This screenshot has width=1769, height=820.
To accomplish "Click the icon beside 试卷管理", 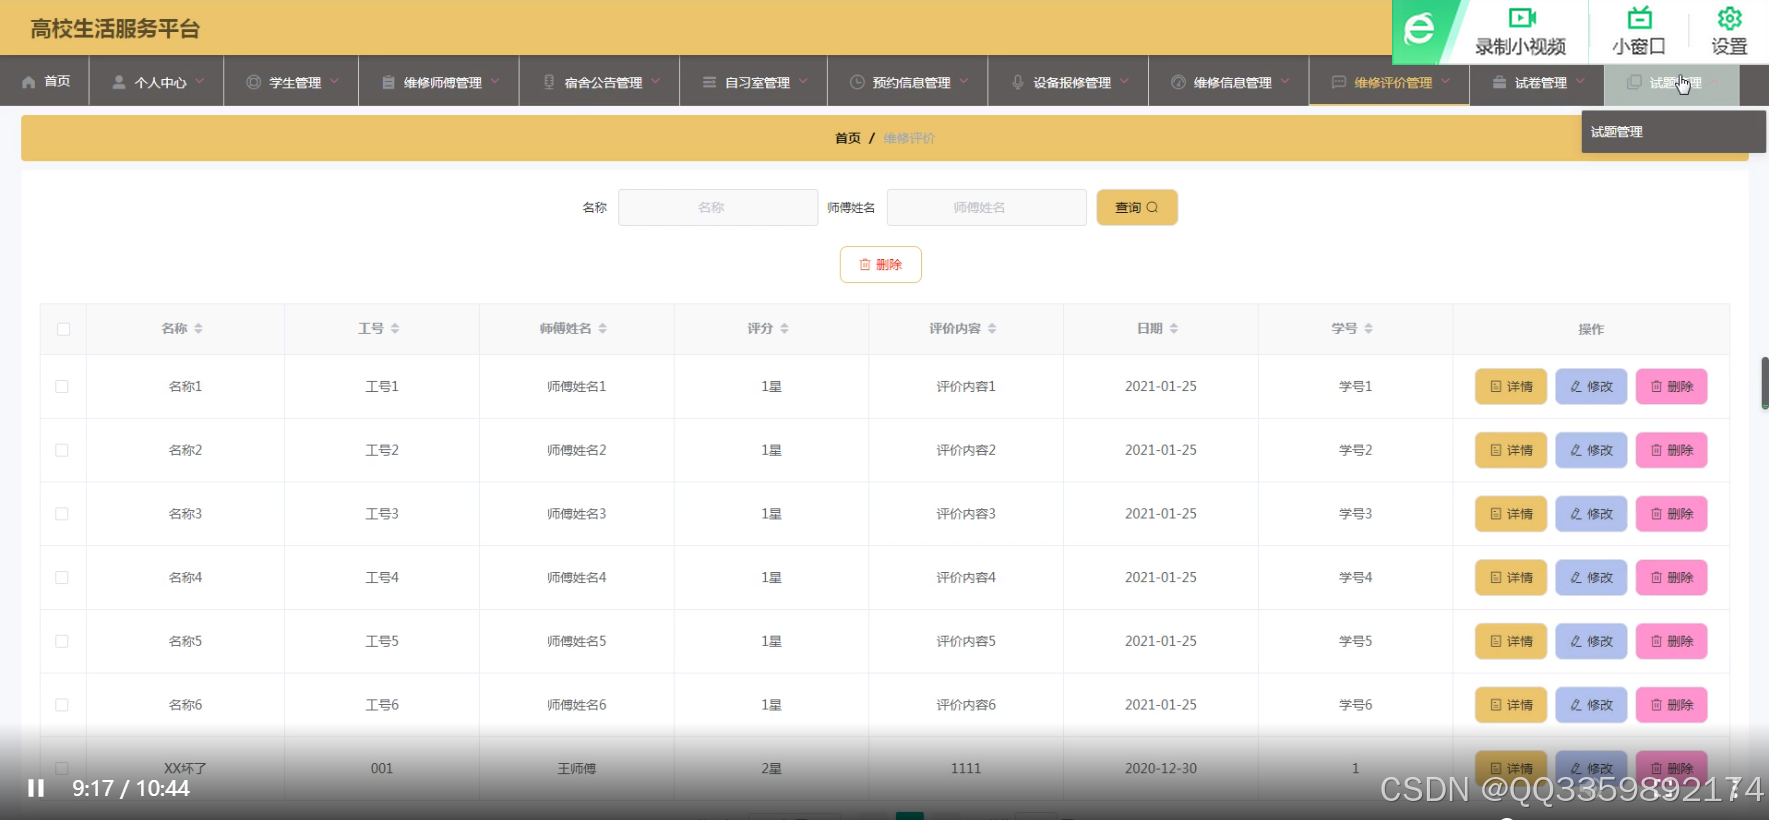I will (x=1499, y=82).
